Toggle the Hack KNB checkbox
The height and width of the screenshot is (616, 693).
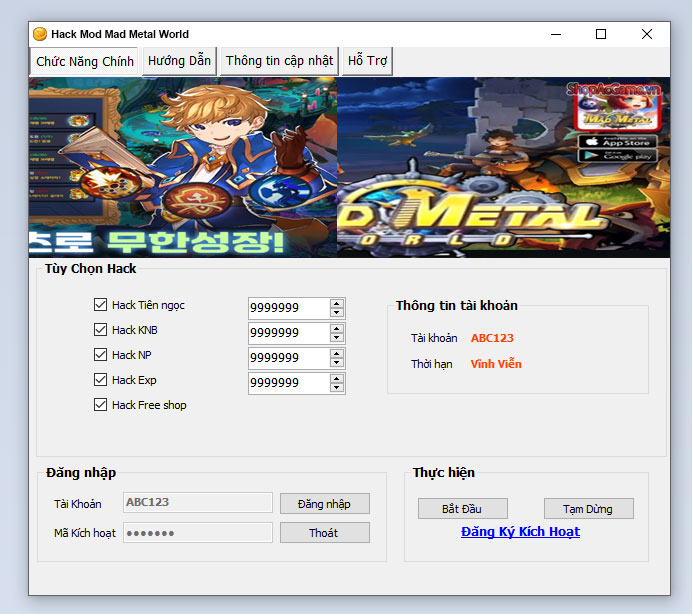coord(100,330)
